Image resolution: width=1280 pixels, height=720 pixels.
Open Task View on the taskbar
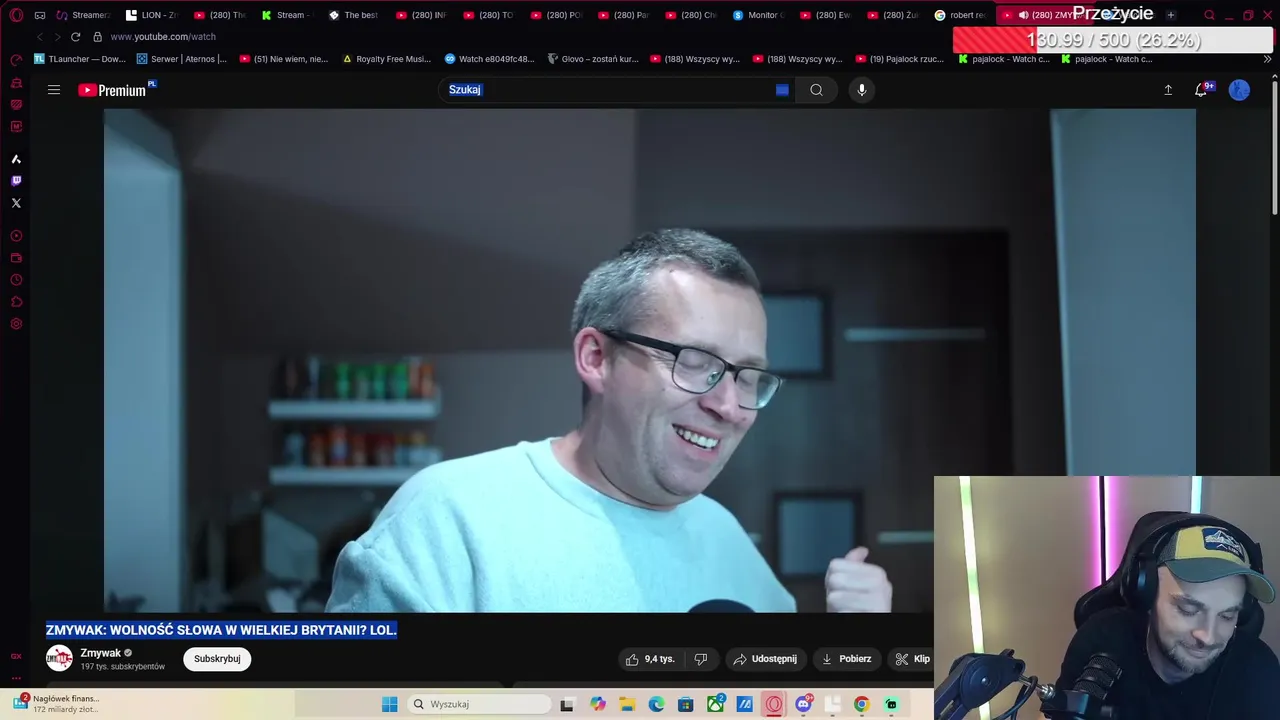pos(567,704)
